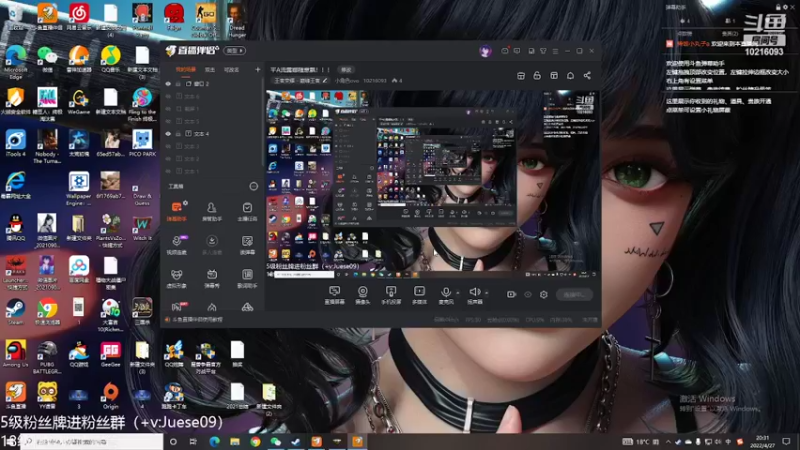Image resolution: width=800 pixels, height=450 pixels.
Task: Toggle the lock on 窗口 2 source
Action: pos(178,84)
